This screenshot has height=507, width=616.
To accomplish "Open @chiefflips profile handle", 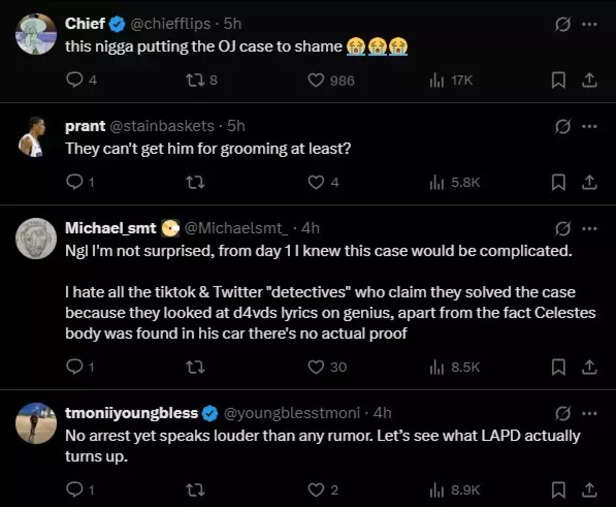I will tap(177, 22).
